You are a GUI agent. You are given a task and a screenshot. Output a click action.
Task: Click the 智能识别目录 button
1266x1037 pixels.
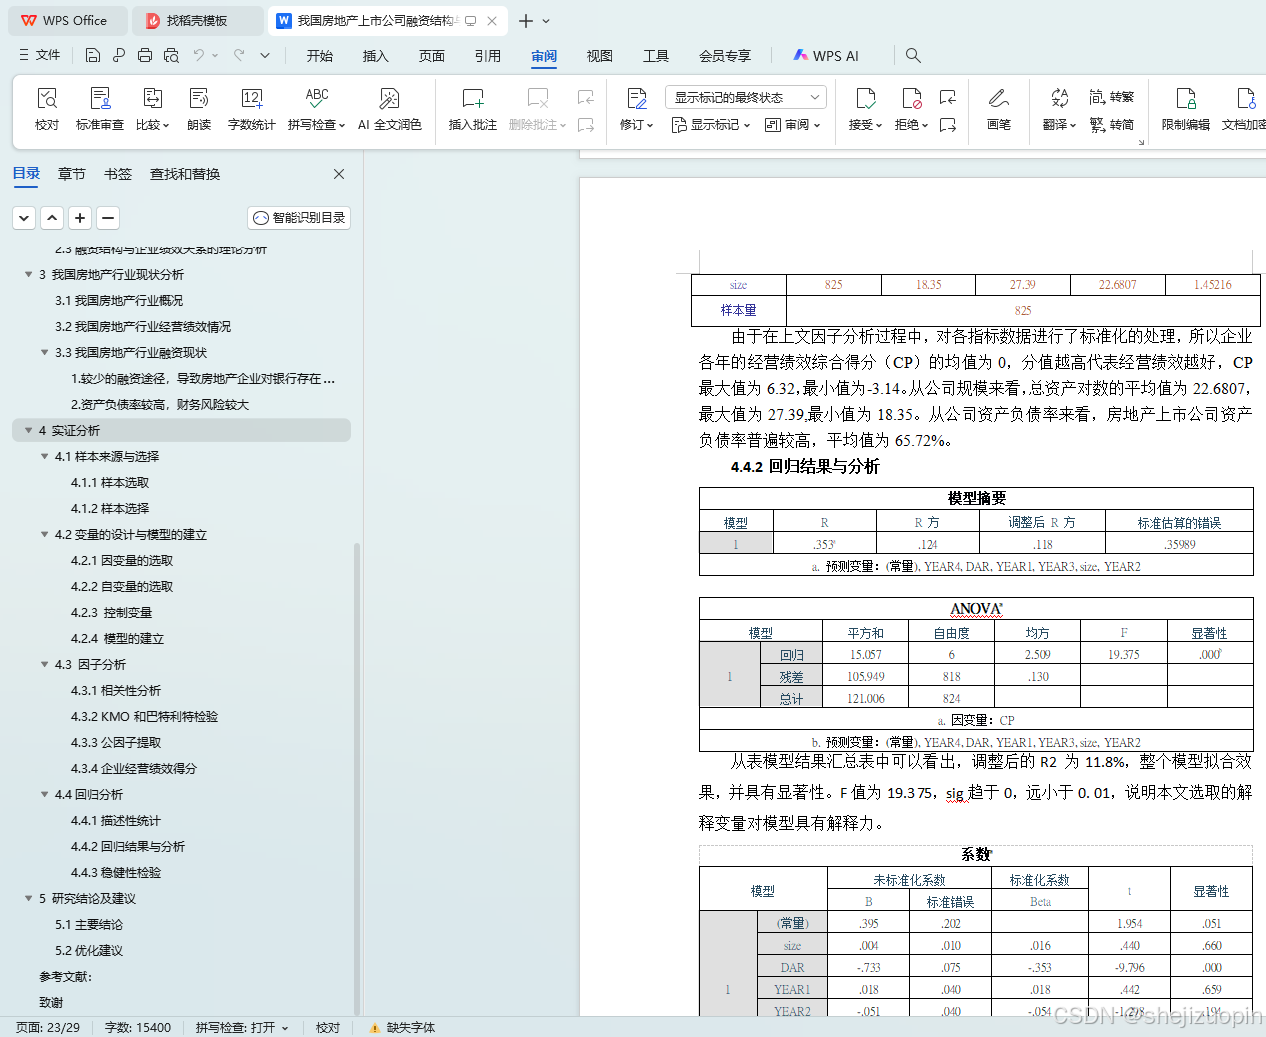point(299,217)
